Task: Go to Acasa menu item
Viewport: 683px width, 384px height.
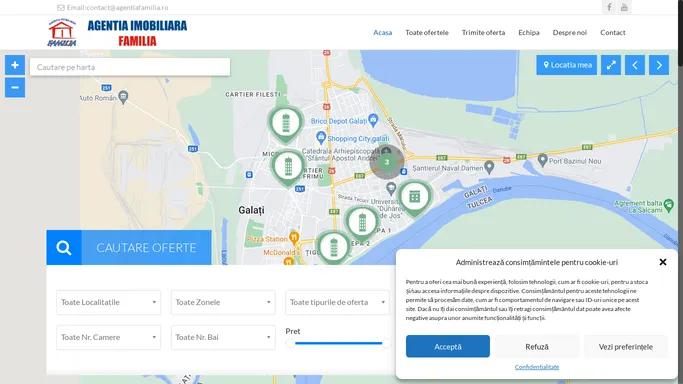Action: [382, 33]
